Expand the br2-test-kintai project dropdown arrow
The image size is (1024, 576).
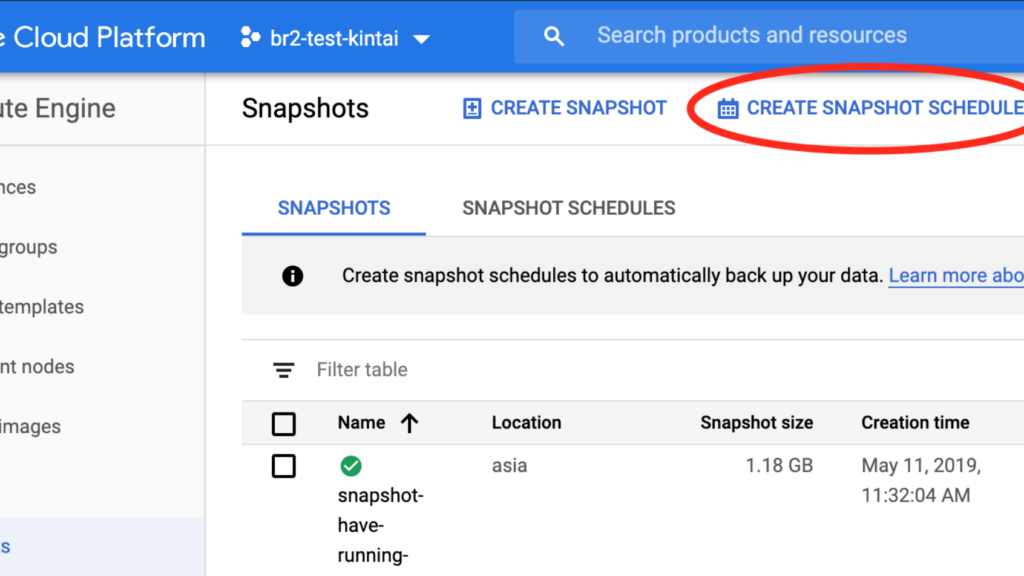tap(422, 39)
